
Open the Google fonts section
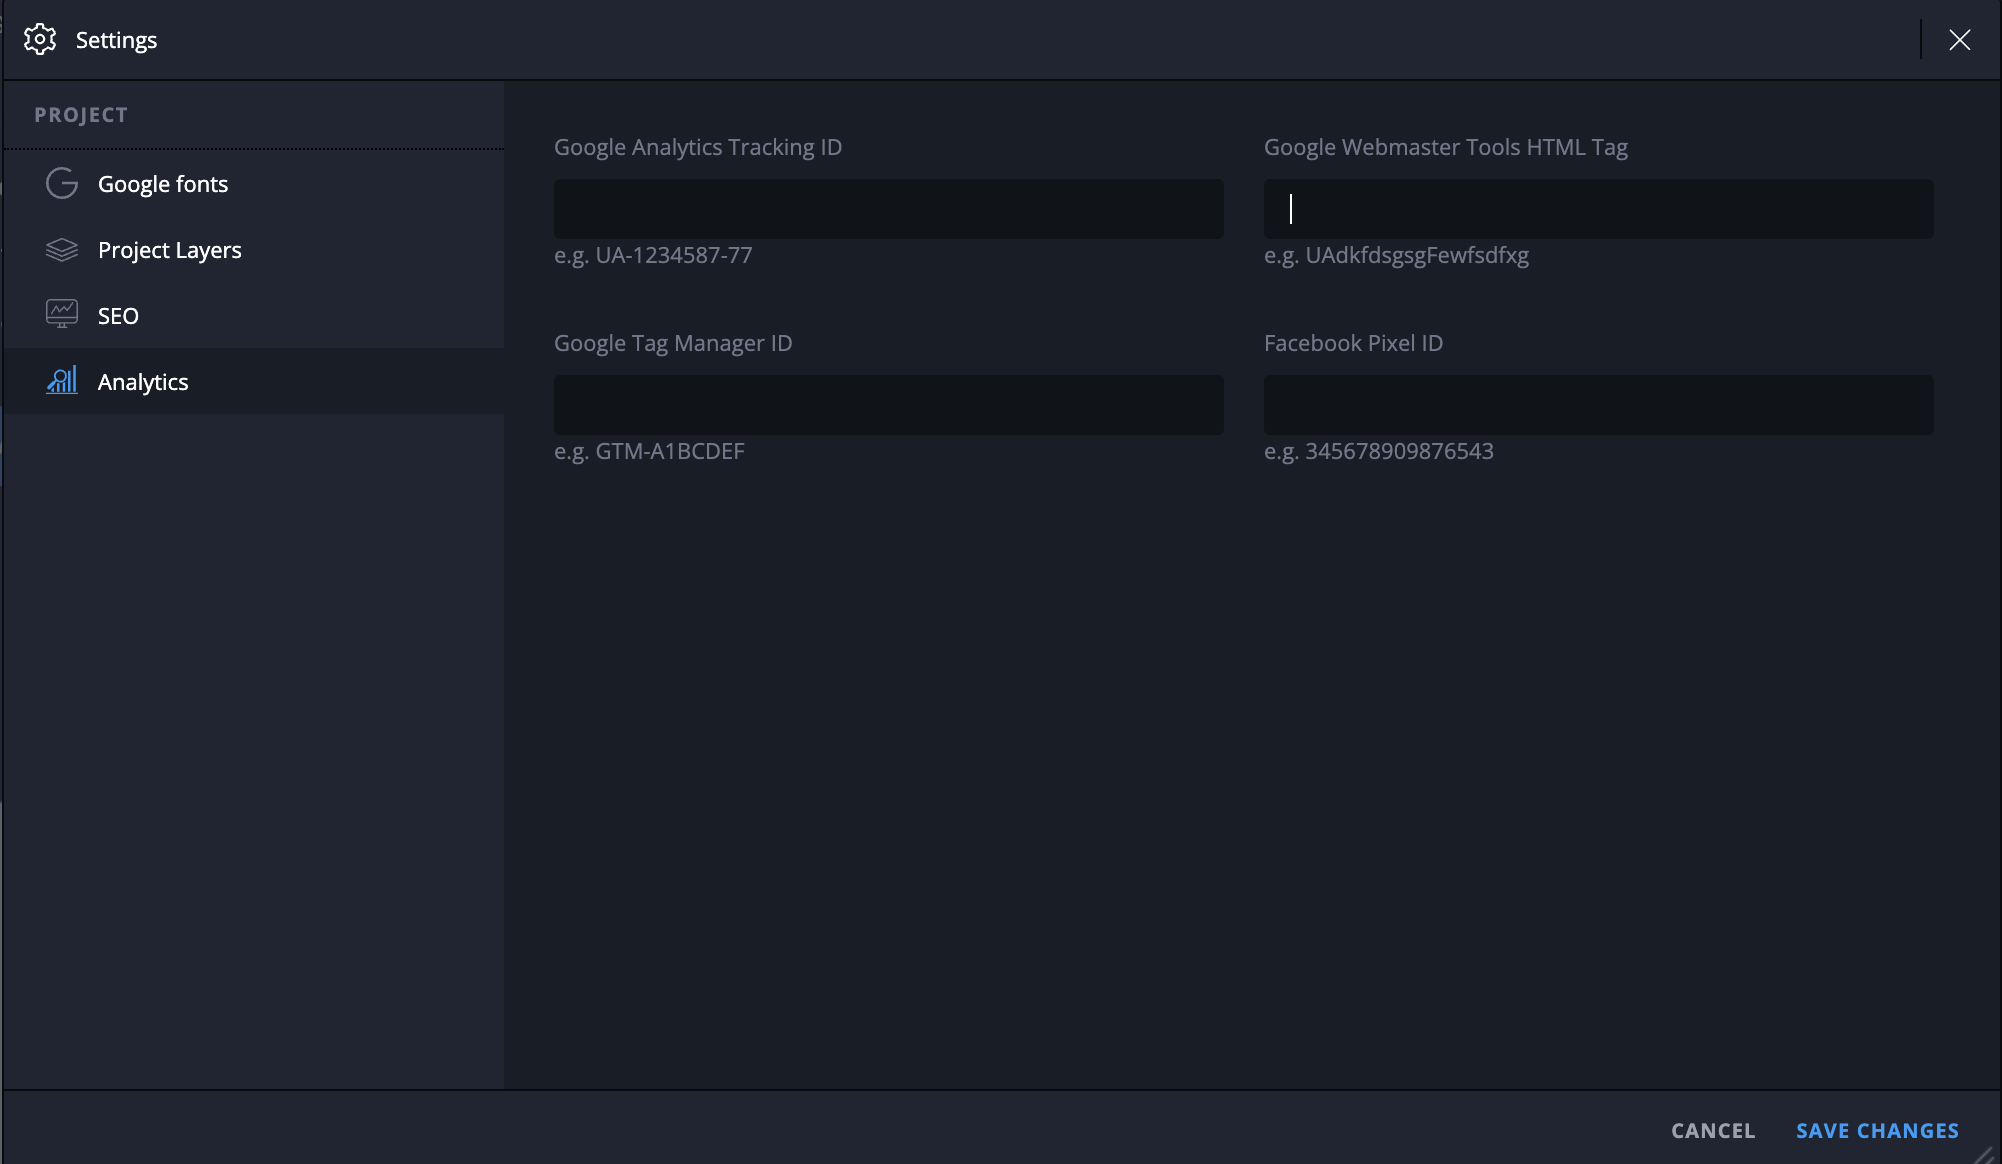point(163,184)
